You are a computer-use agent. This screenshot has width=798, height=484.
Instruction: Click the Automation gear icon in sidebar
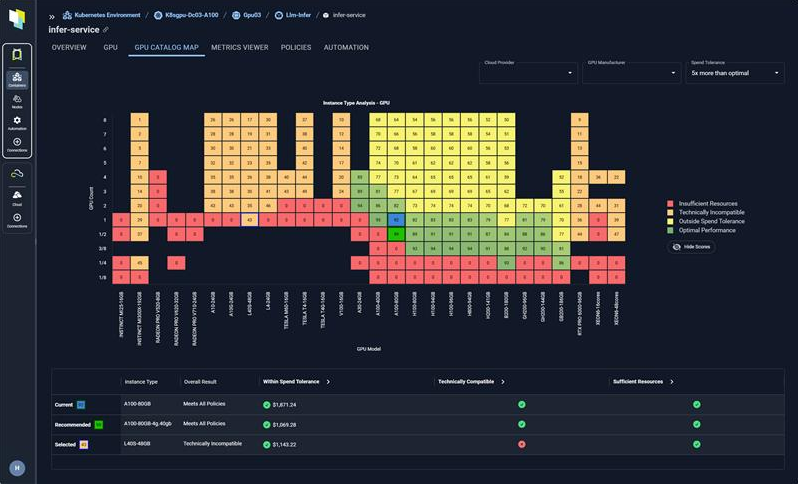[17, 122]
